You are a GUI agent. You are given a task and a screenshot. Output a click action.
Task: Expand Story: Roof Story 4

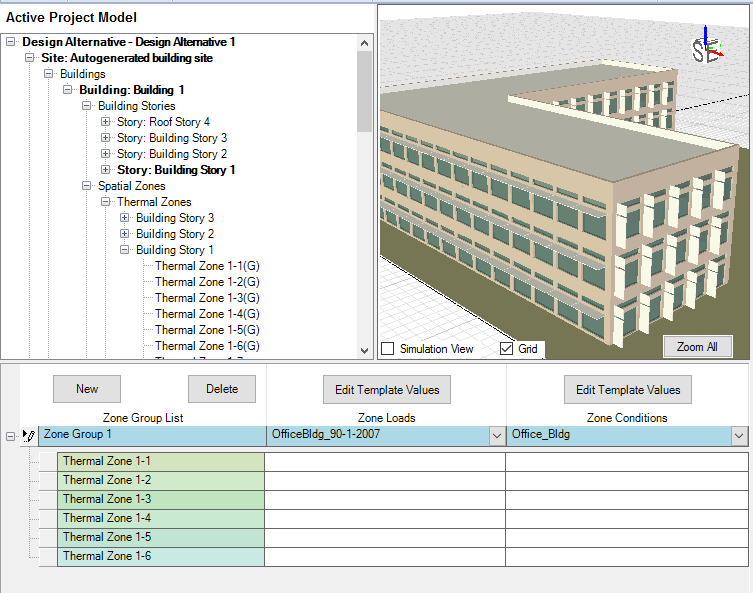coord(106,122)
